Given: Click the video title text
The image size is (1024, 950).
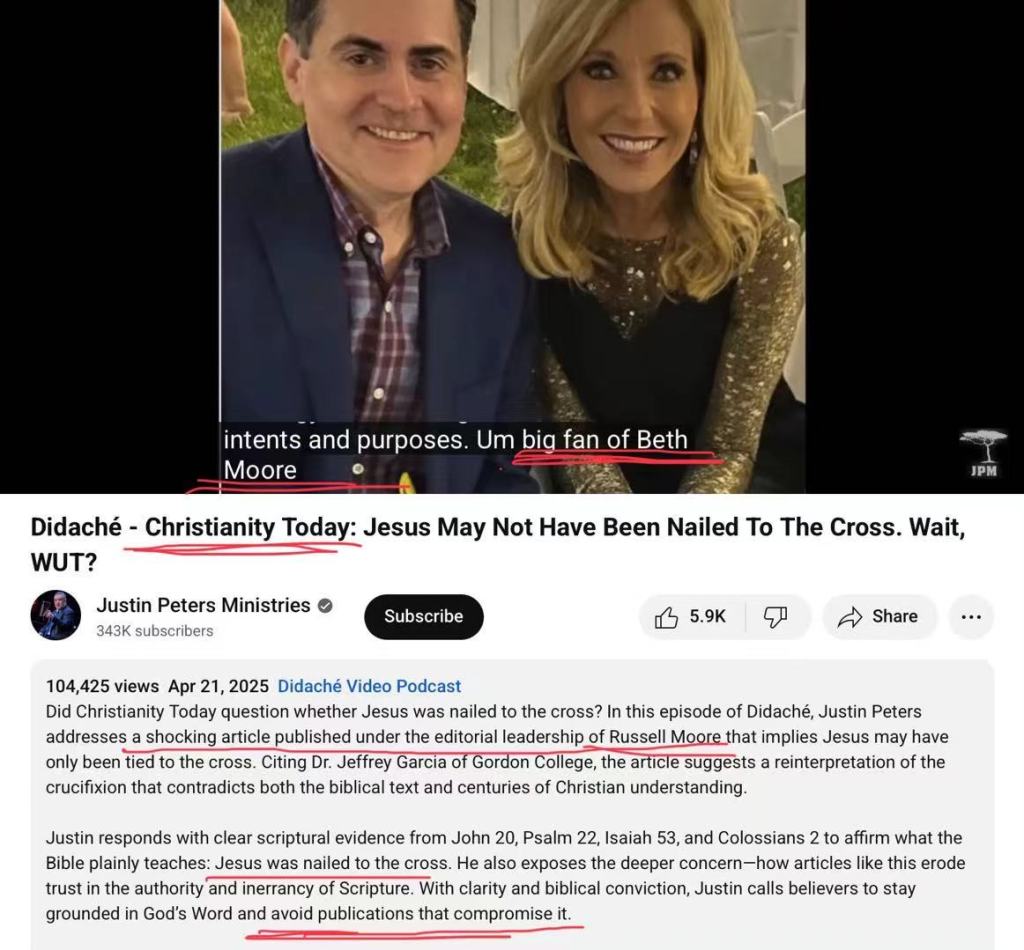Looking at the screenshot, I should point(498,545).
